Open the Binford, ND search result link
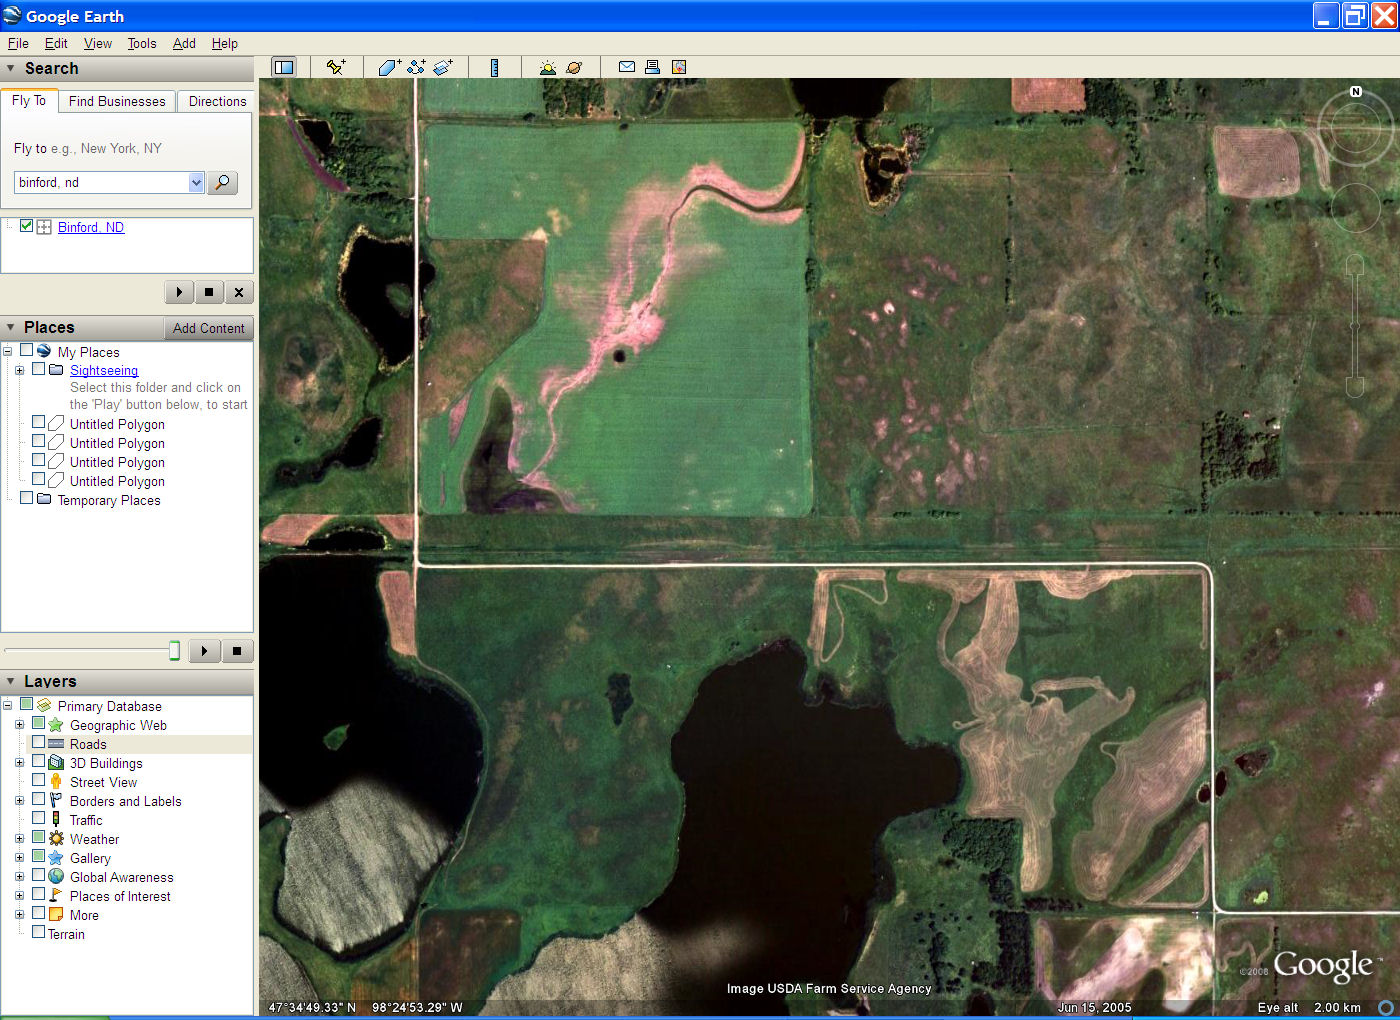 tap(91, 227)
